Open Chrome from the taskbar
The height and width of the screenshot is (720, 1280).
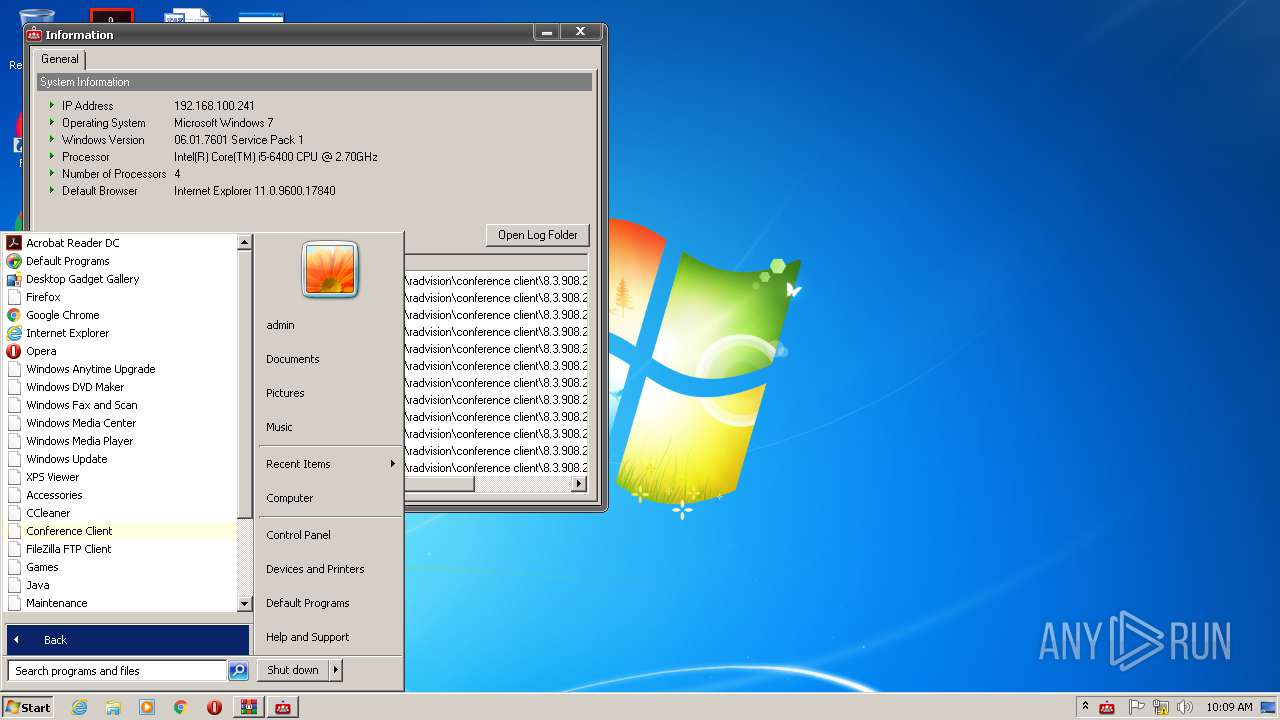pos(181,707)
